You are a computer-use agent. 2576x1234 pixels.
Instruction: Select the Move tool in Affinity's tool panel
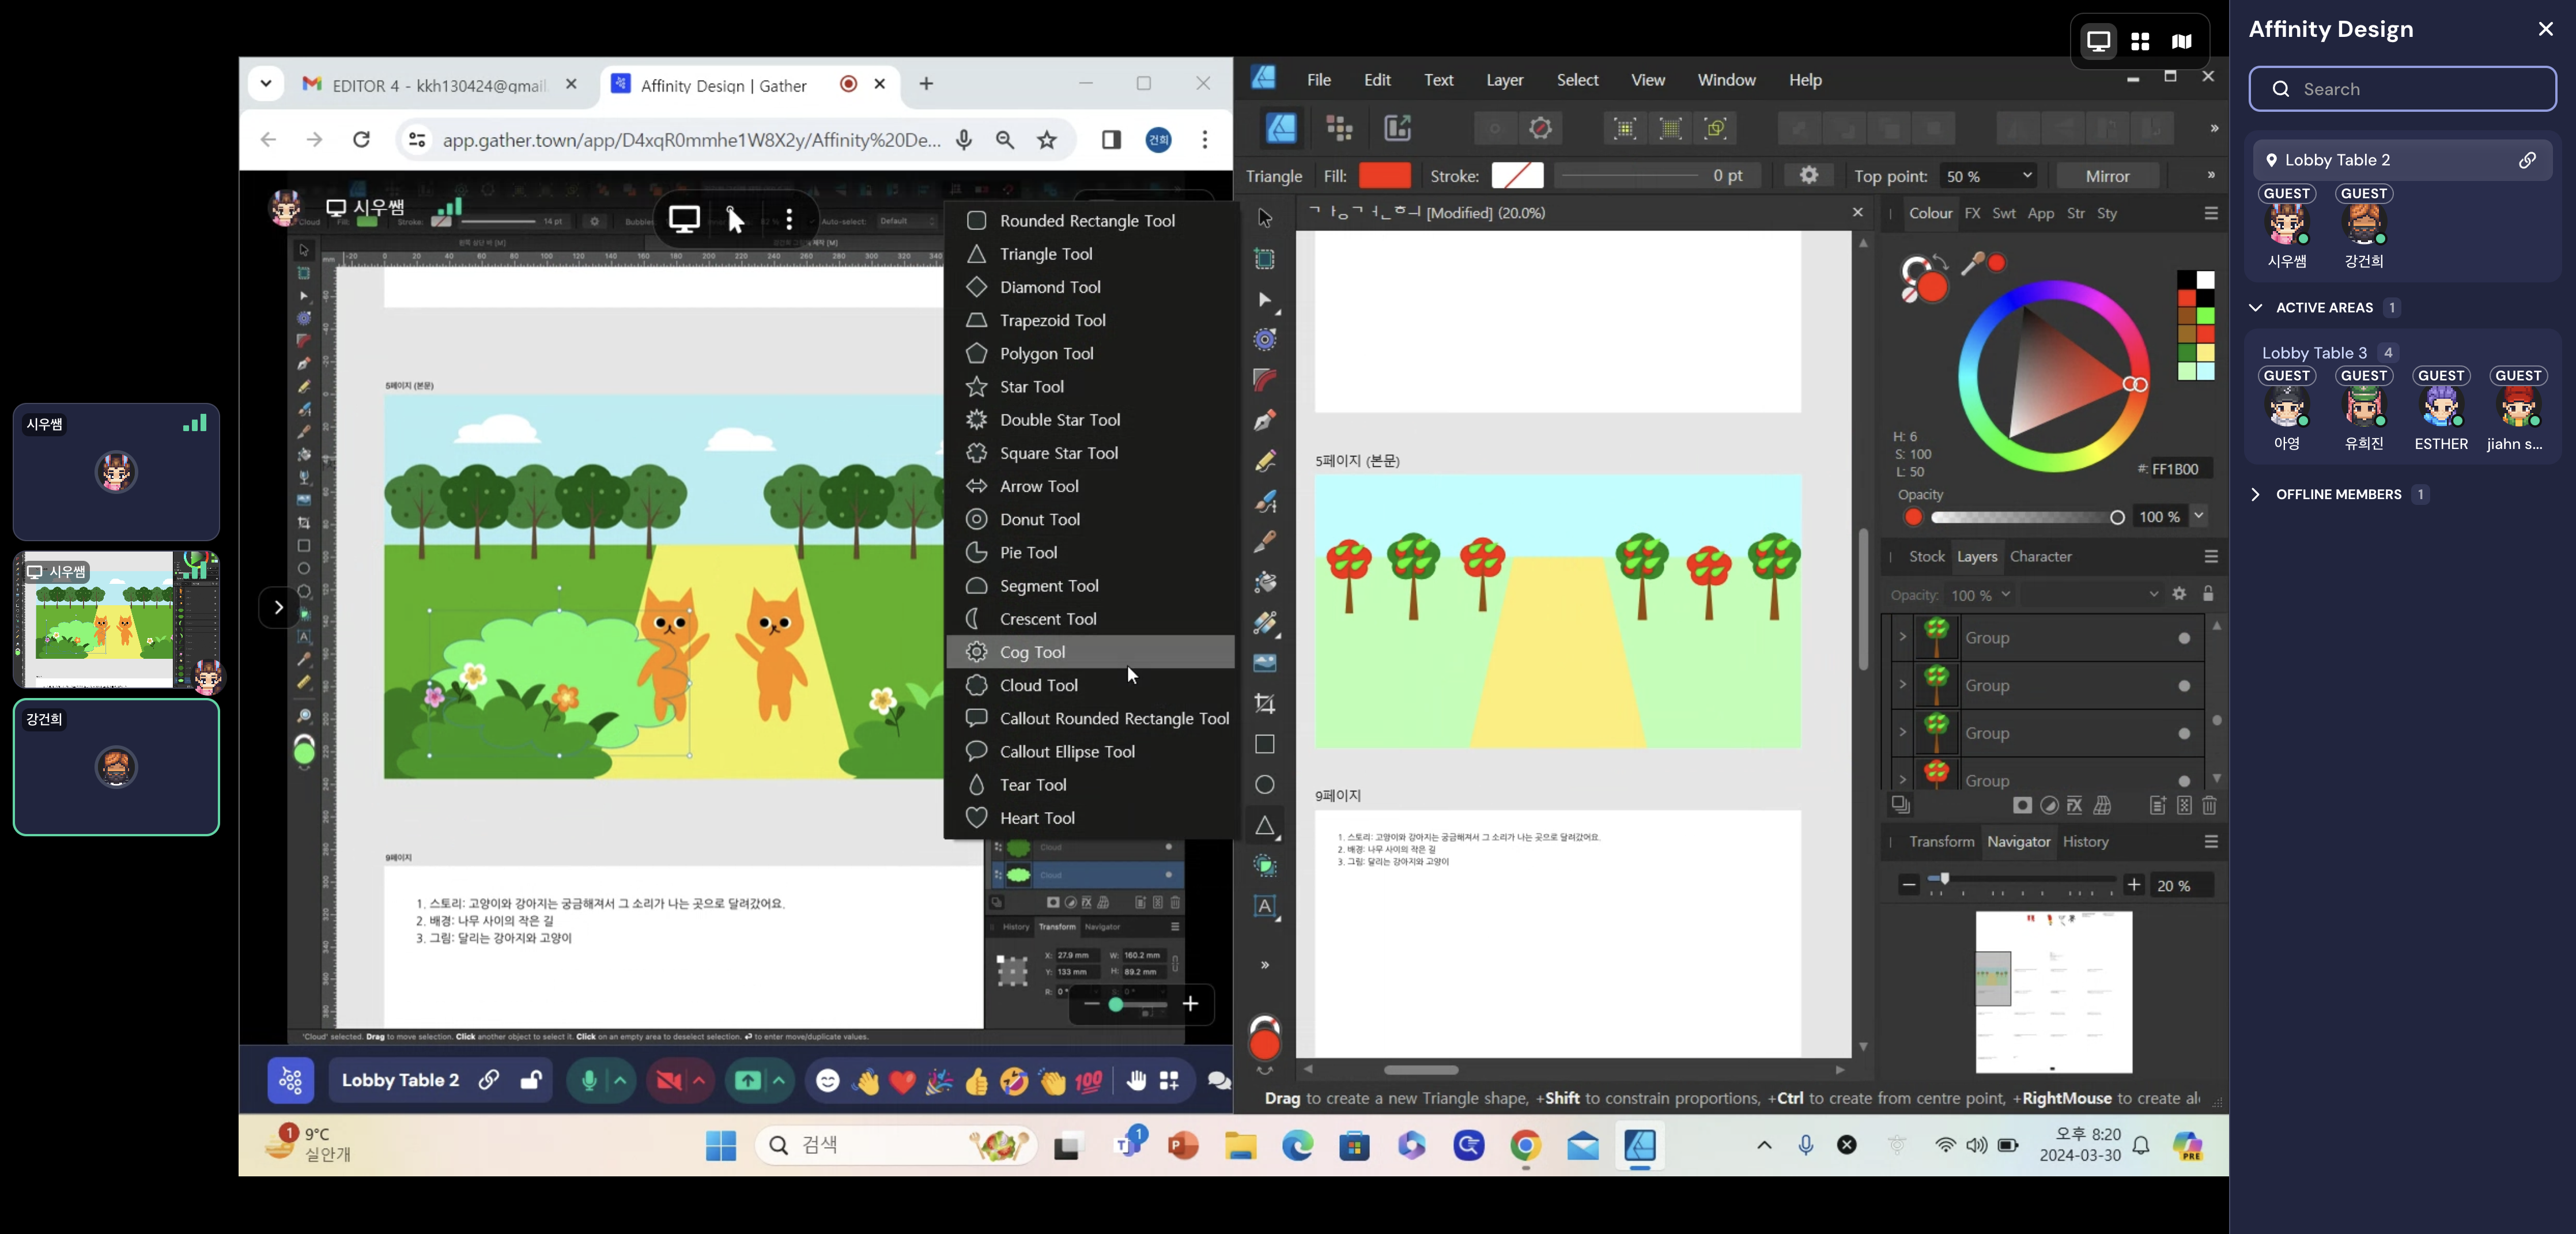[x=1265, y=218]
